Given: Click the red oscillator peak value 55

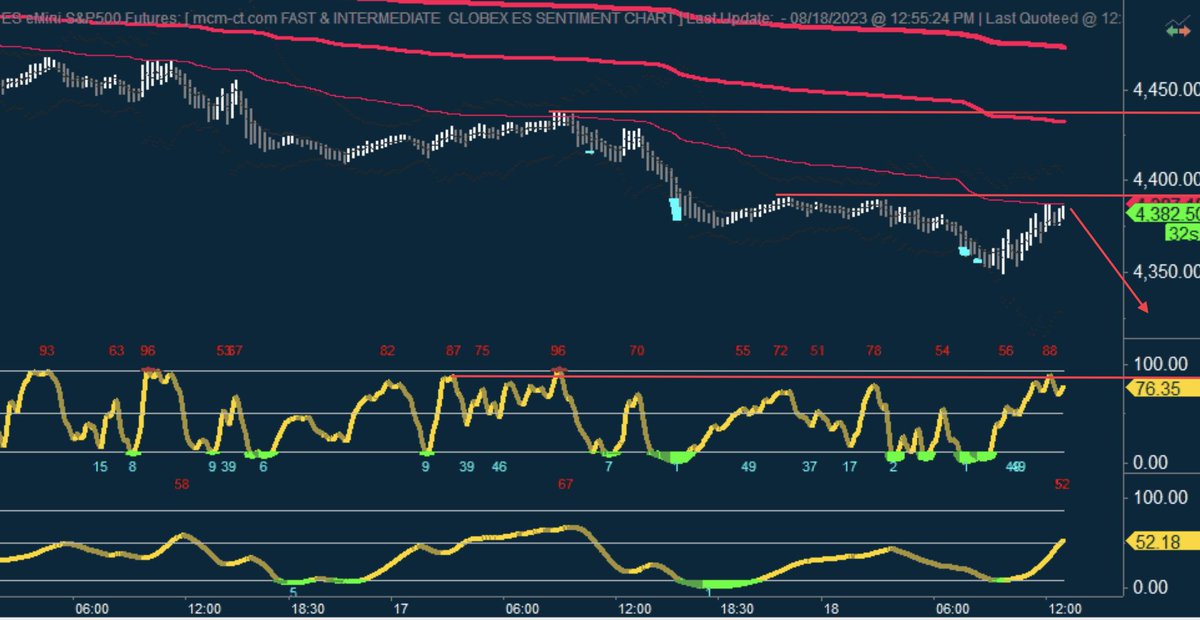Looking at the screenshot, I should point(742,351).
